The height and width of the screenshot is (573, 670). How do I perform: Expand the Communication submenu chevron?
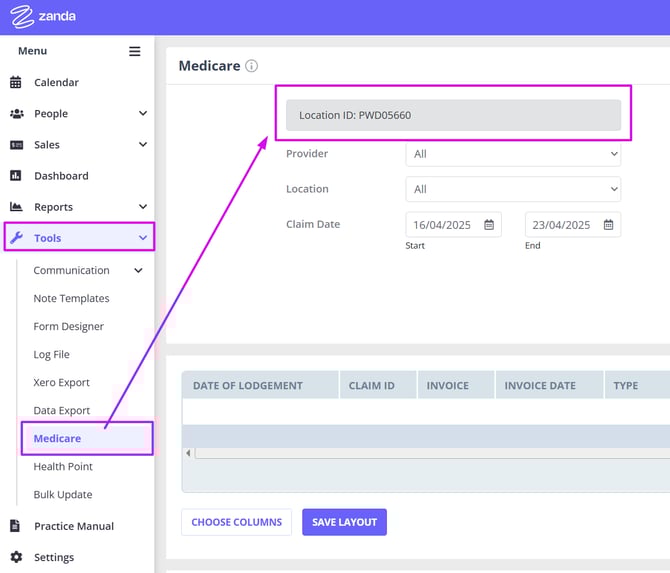click(138, 271)
